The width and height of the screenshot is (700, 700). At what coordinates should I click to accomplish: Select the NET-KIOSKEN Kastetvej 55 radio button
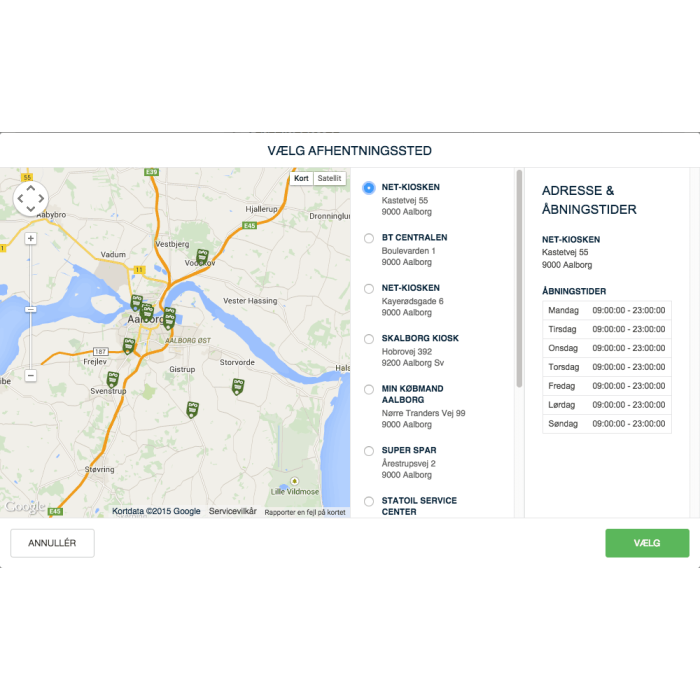coord(369,188)
